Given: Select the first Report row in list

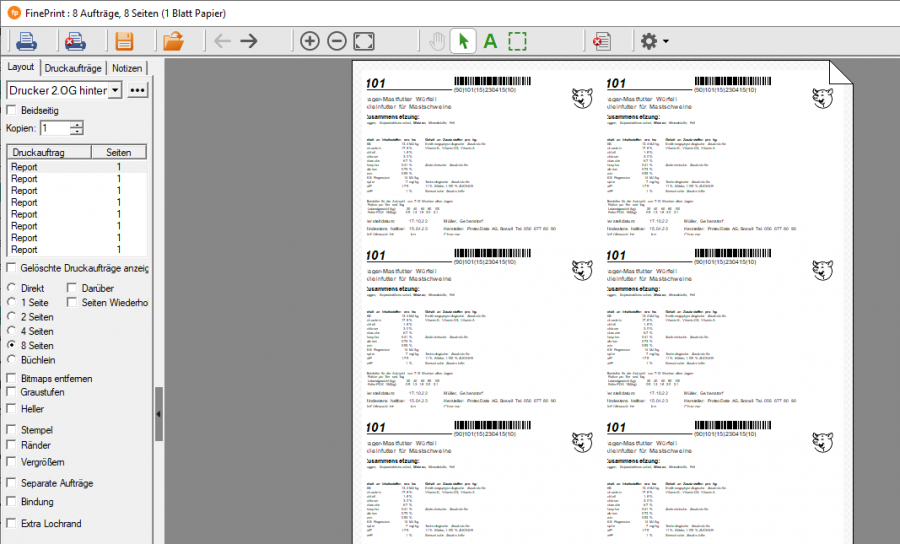Looking at the screenshot, I should [x=77, y=167].
